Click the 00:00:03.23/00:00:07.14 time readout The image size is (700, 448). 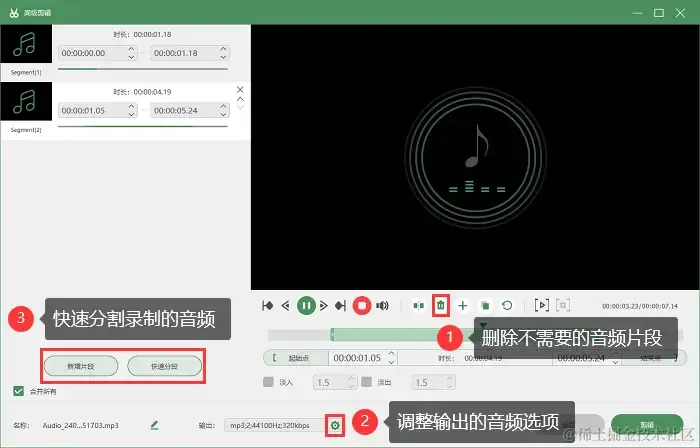click(640, 306)
